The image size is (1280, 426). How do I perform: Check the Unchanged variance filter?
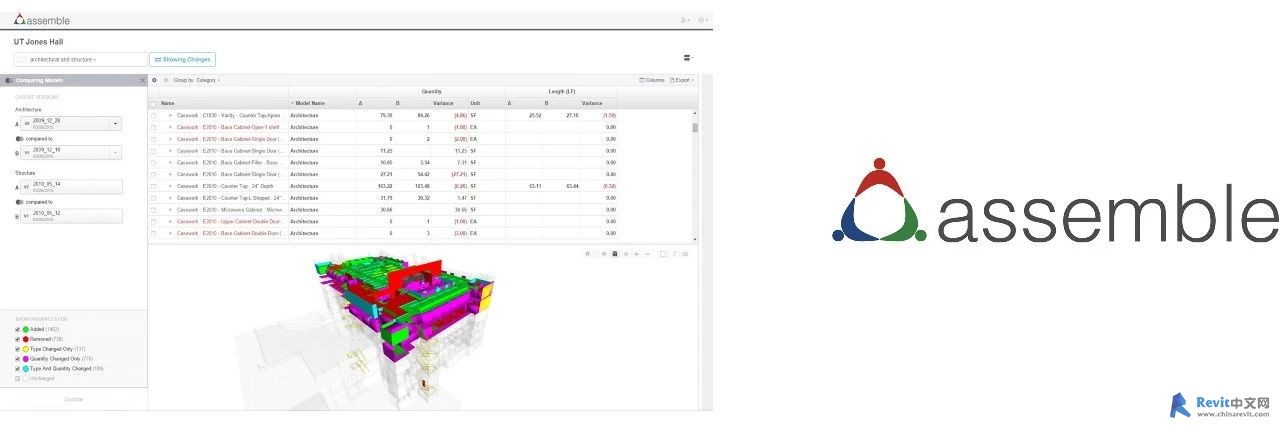point(17,378)
